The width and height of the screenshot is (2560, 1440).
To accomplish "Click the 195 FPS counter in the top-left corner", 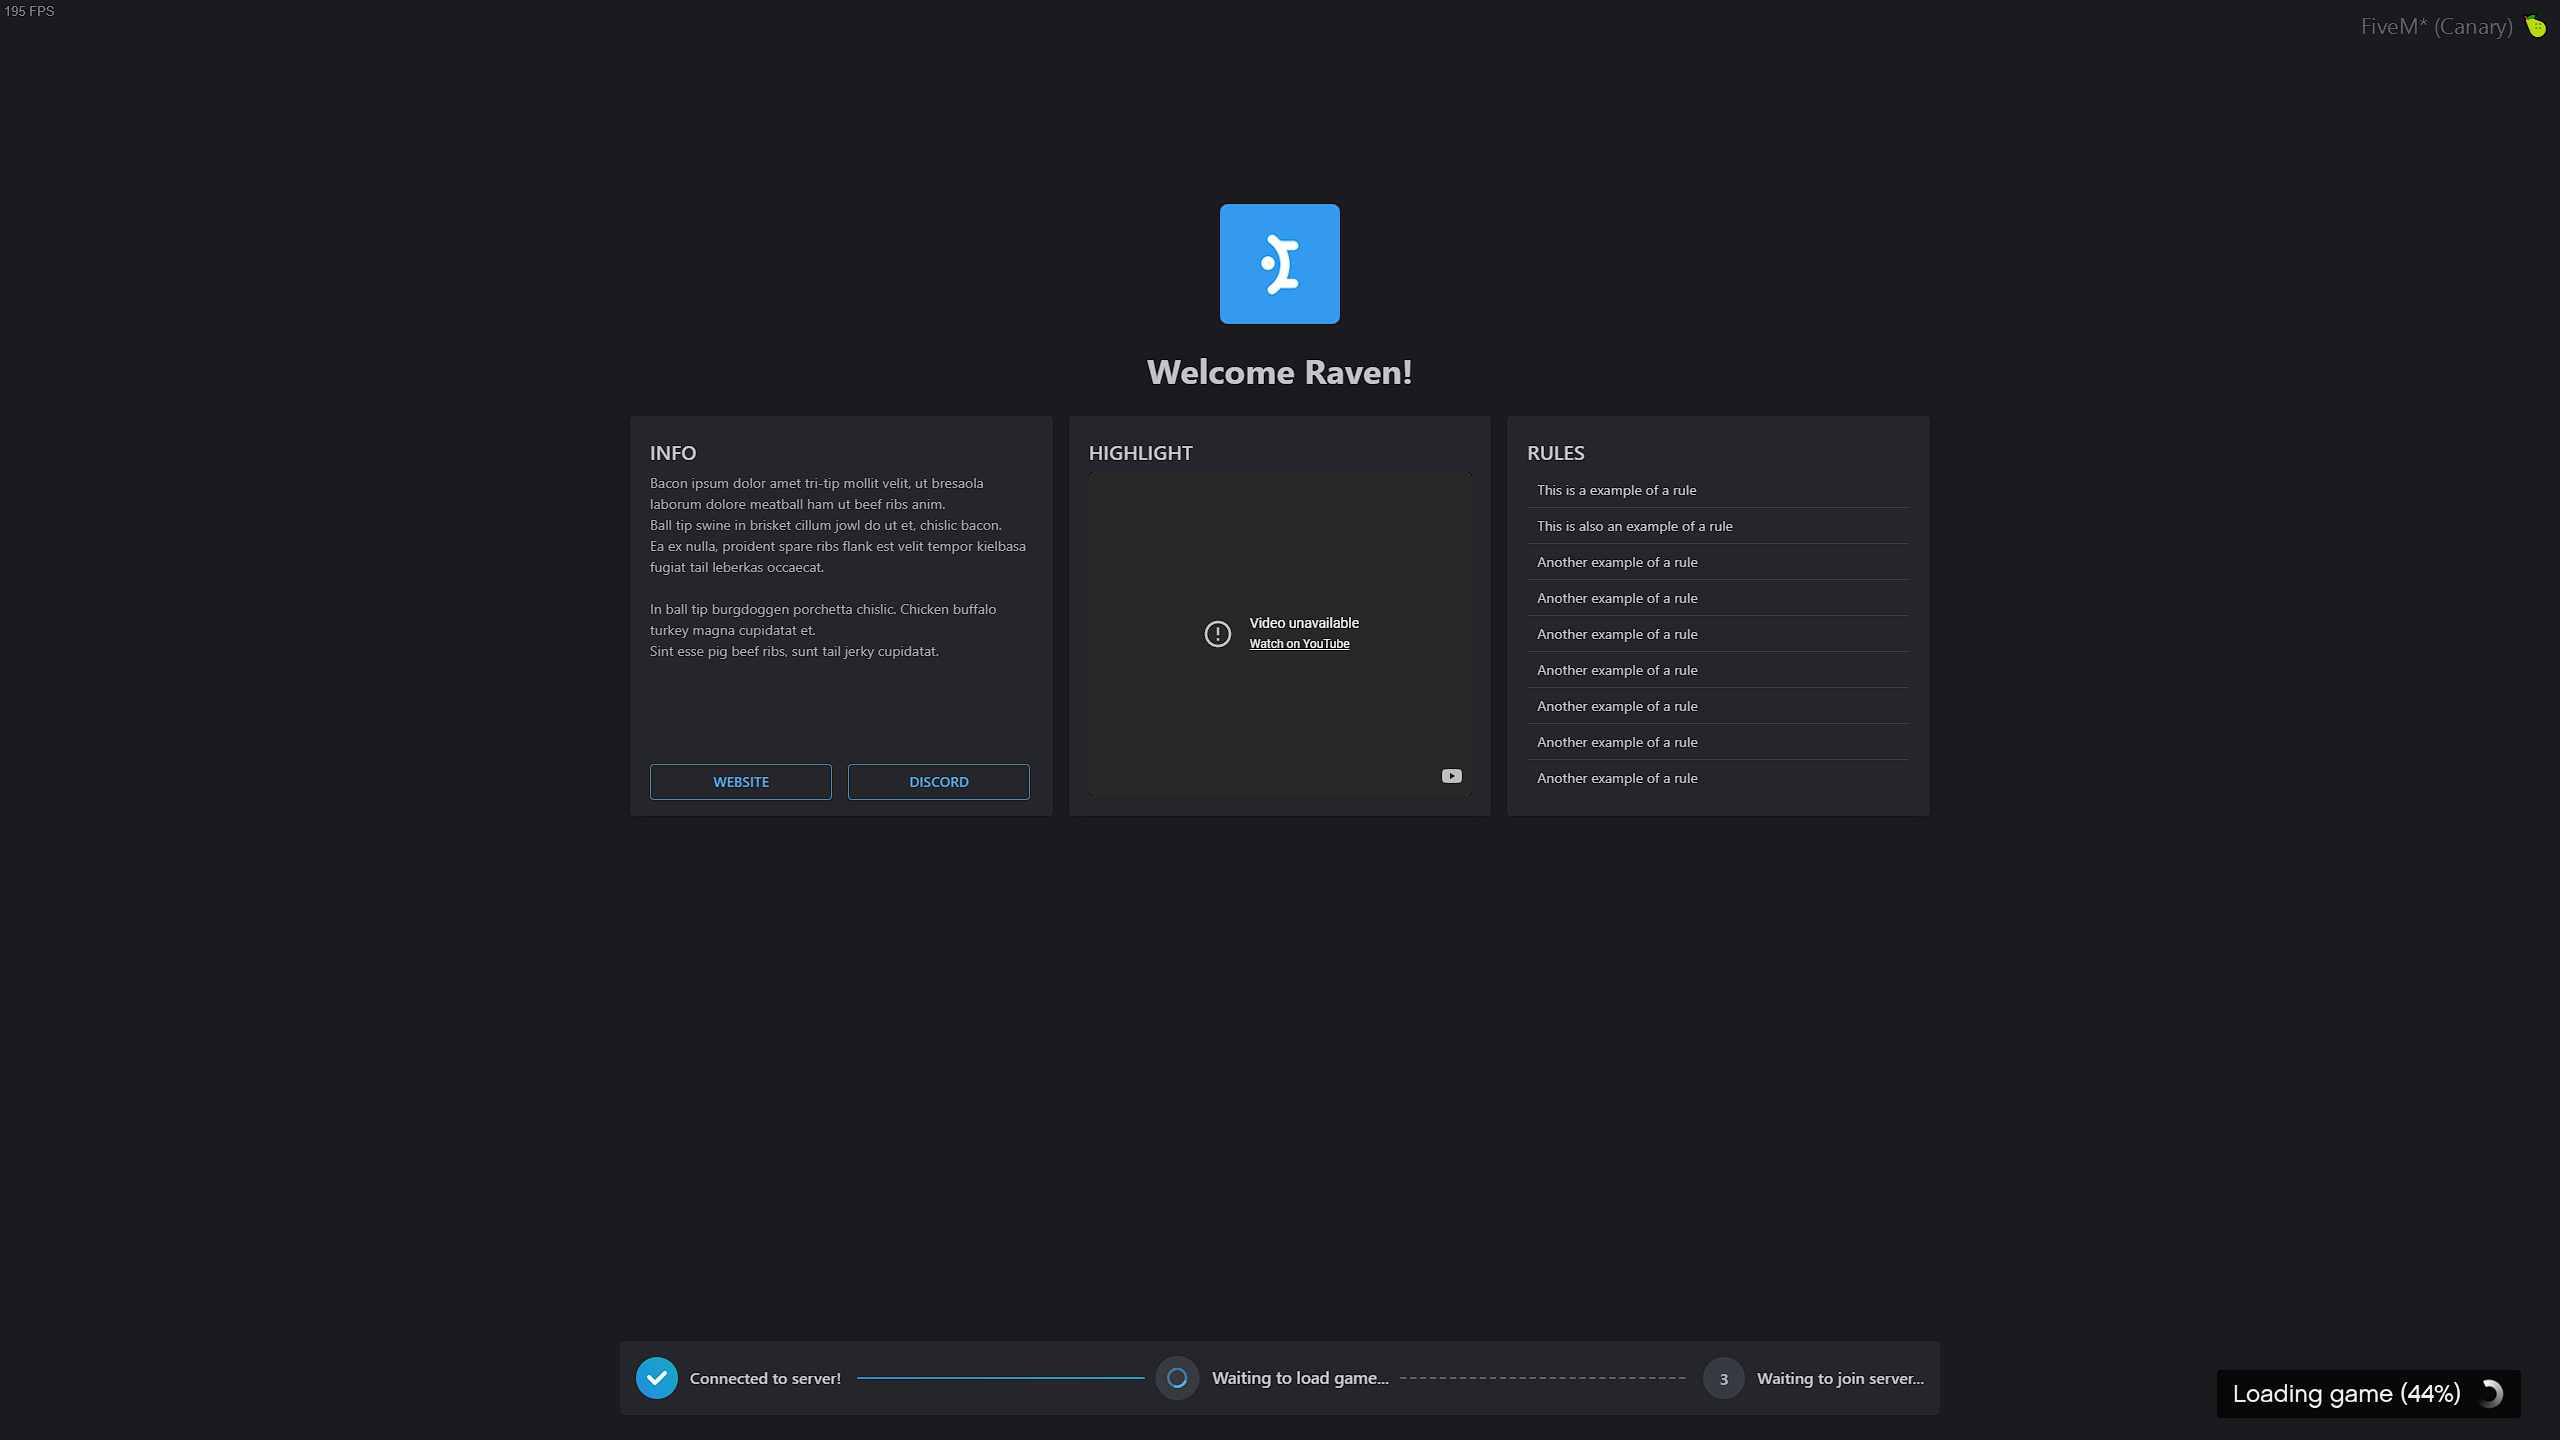I will pyautogui.click(x=29, y=11).
